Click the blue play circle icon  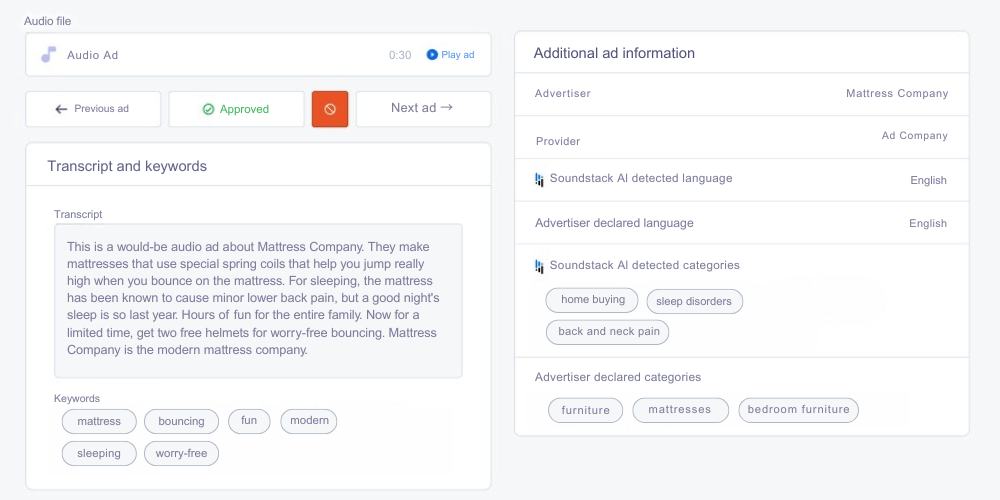[432, 55]
